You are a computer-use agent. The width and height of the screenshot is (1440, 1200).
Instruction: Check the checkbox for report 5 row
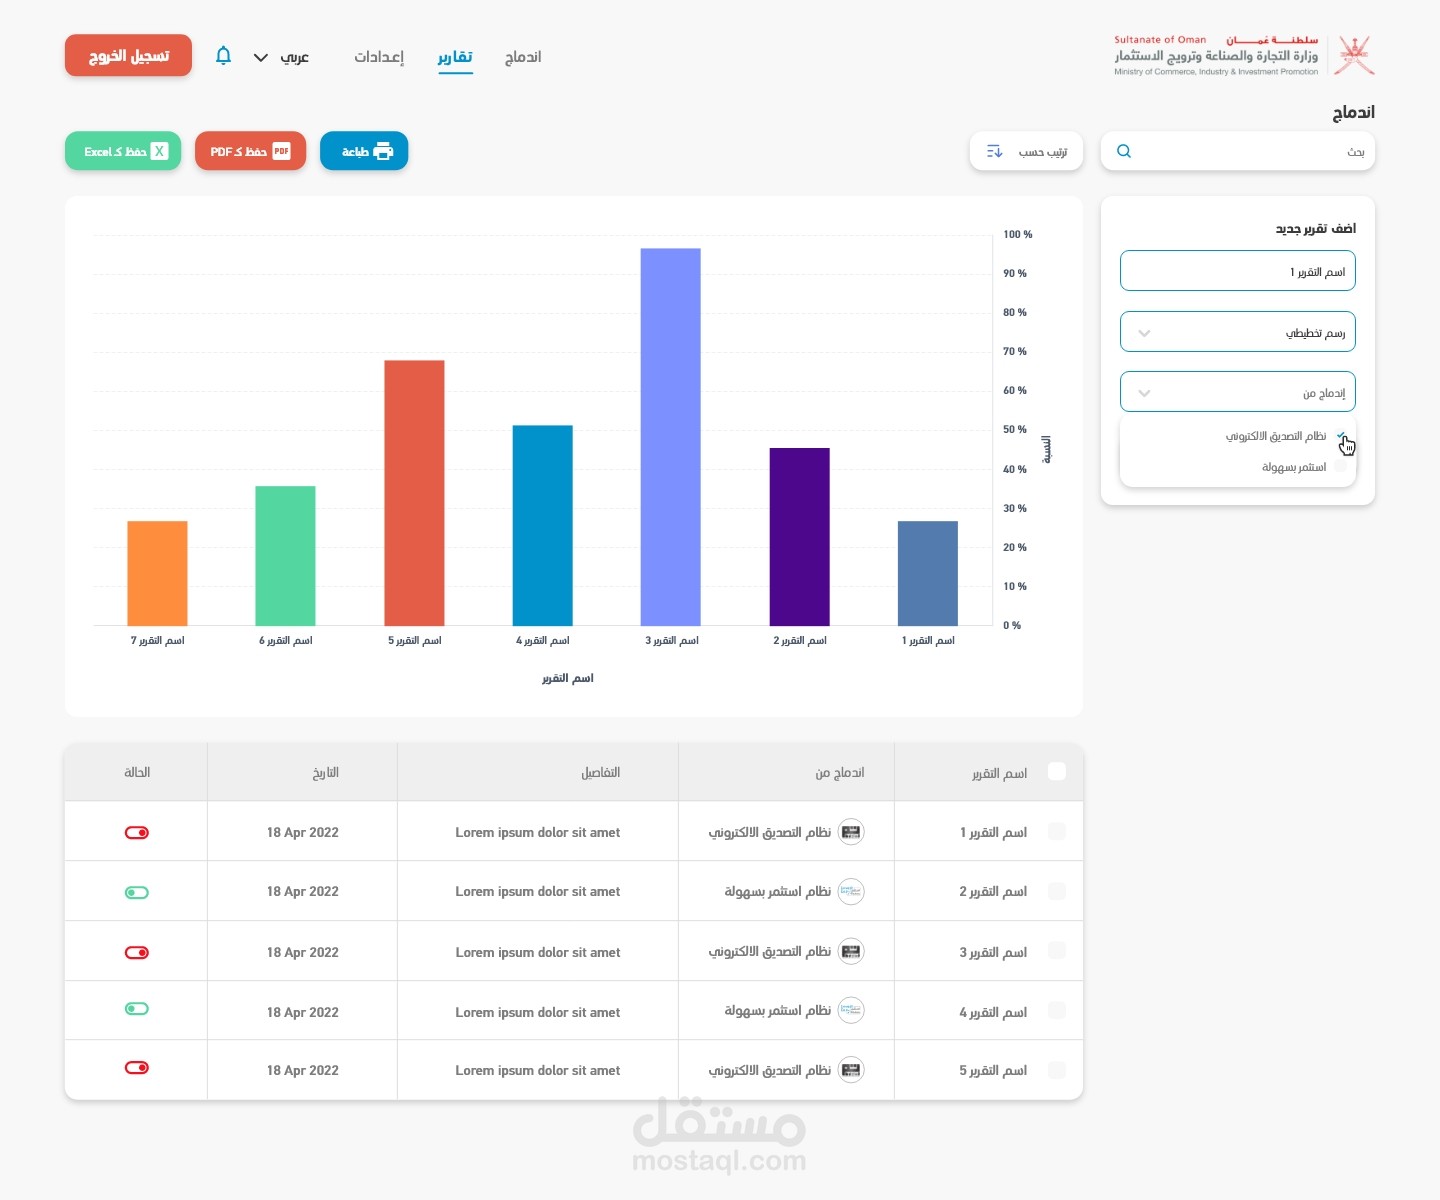[x=1057, y=1070]
